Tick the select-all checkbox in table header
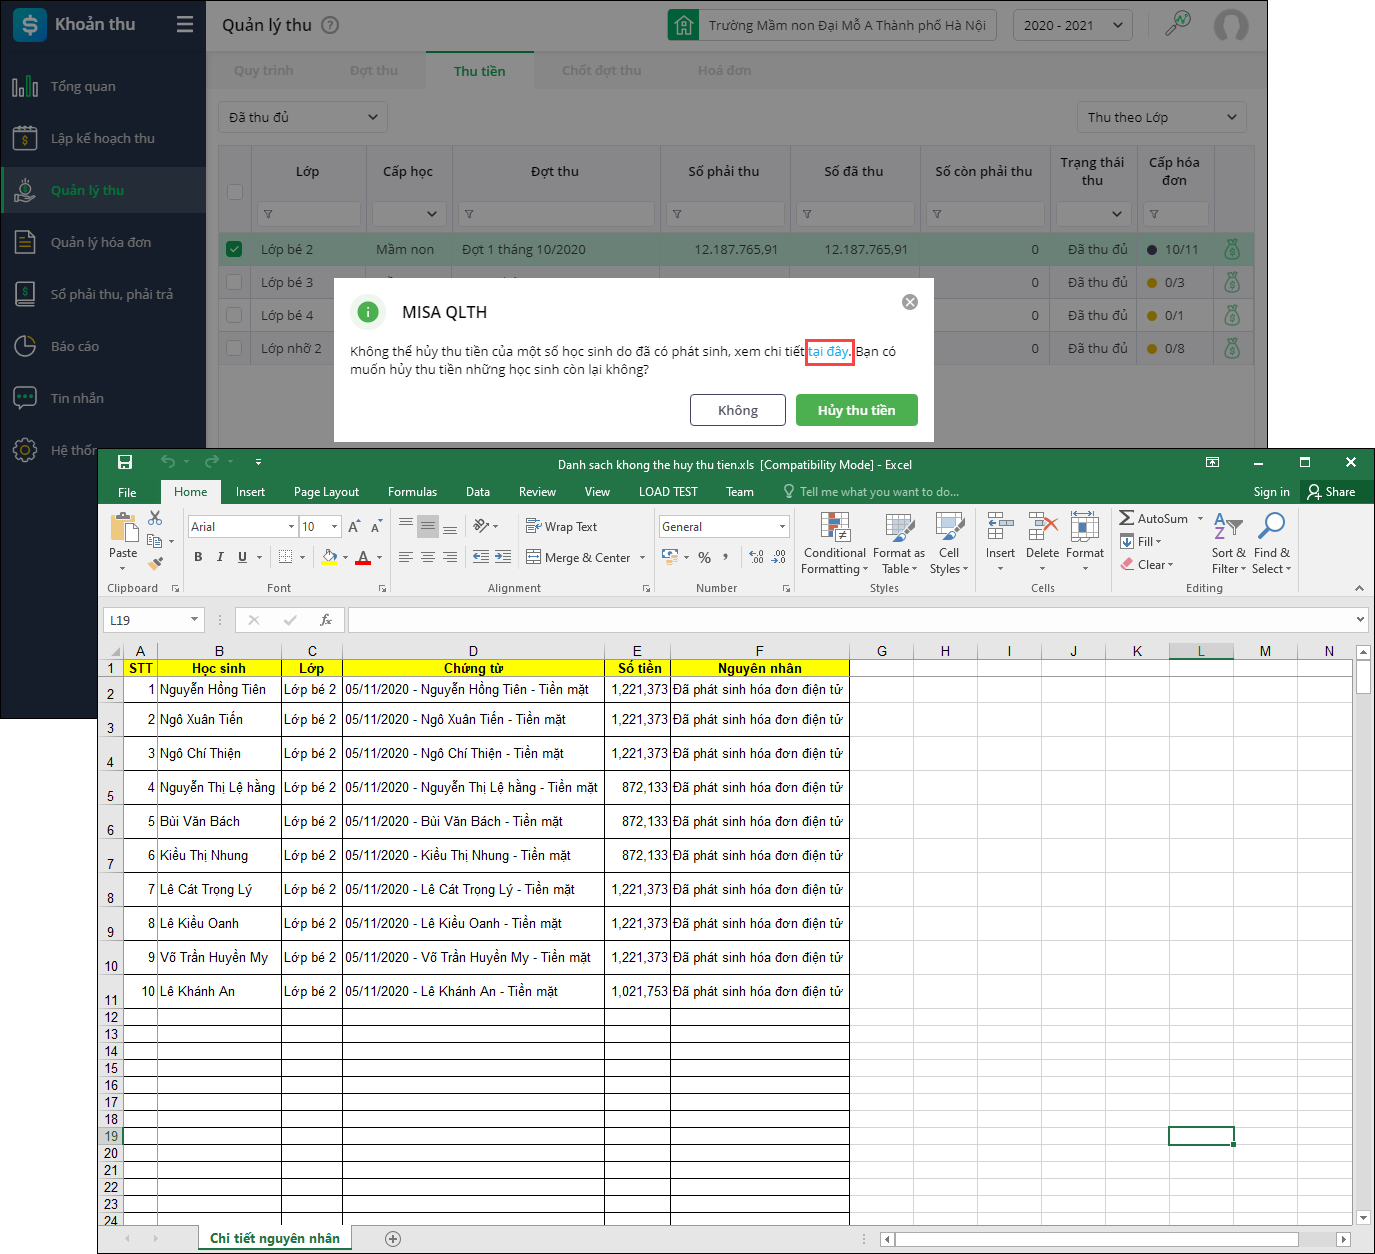The width and height of the screenshot is (1375, 1254). (235, 192)
